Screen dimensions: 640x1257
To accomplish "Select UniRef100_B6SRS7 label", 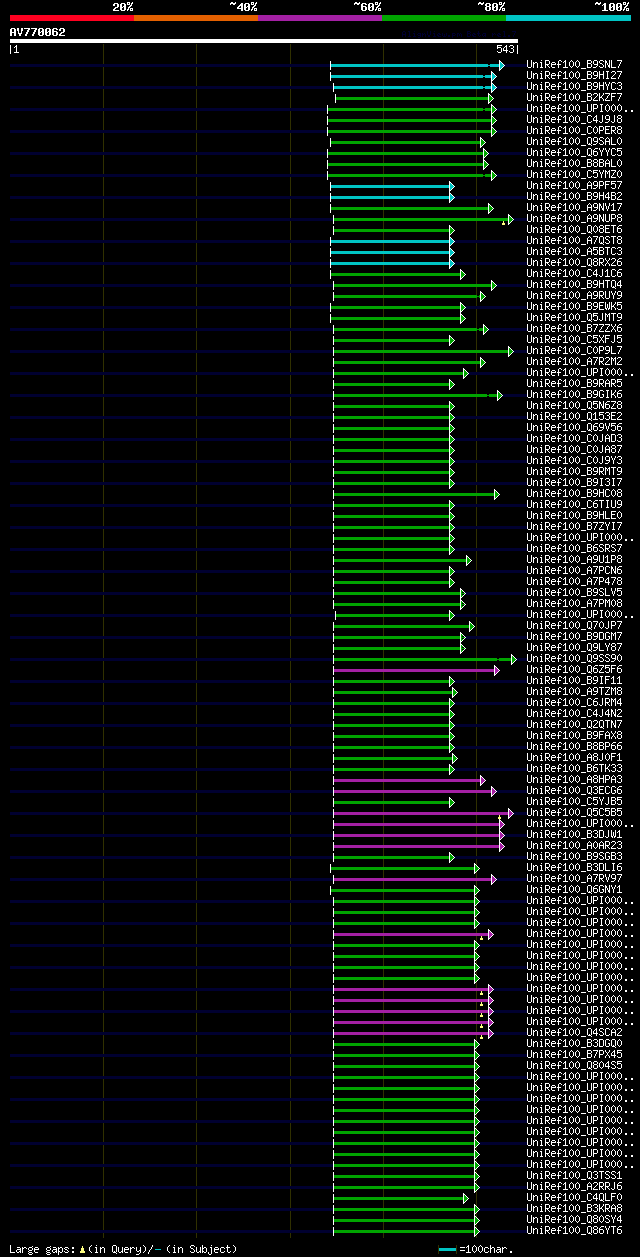I will [574, 549].
